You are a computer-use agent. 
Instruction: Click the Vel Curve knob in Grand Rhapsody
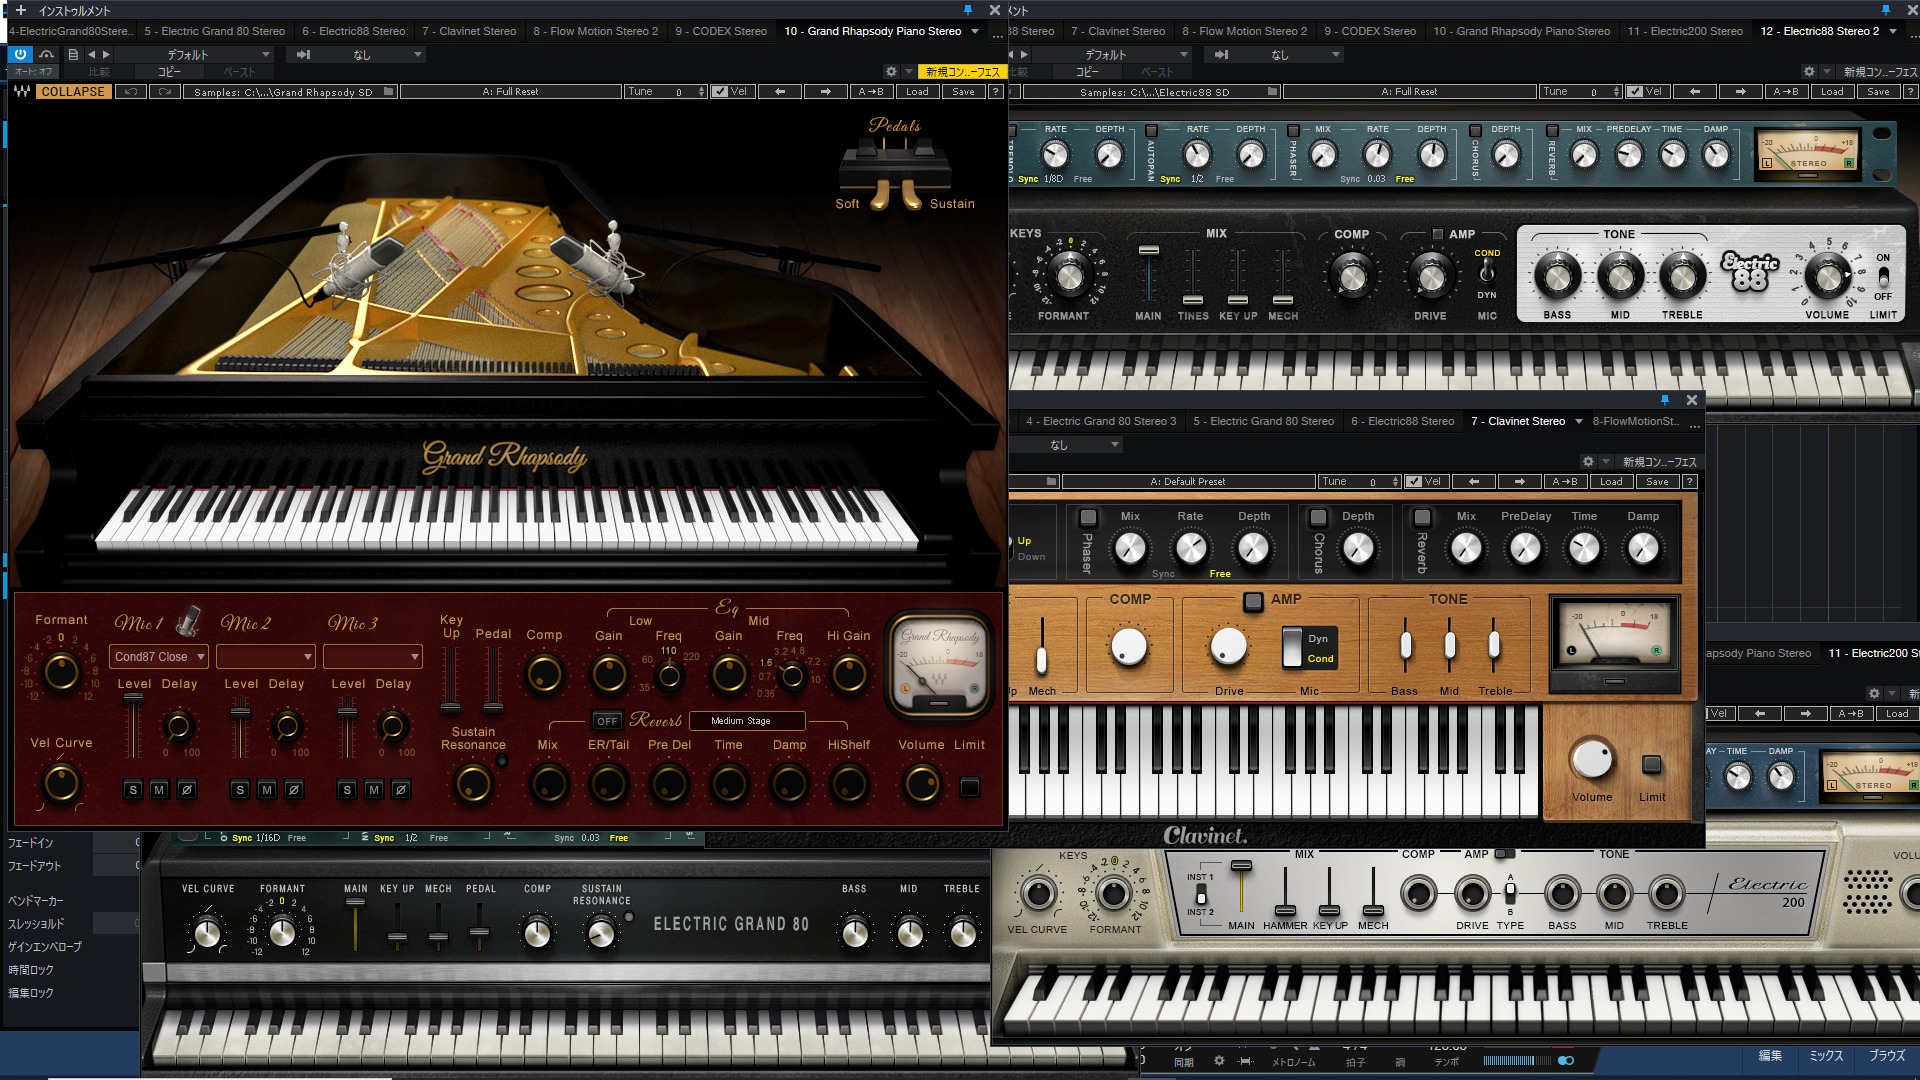point(61,782)
